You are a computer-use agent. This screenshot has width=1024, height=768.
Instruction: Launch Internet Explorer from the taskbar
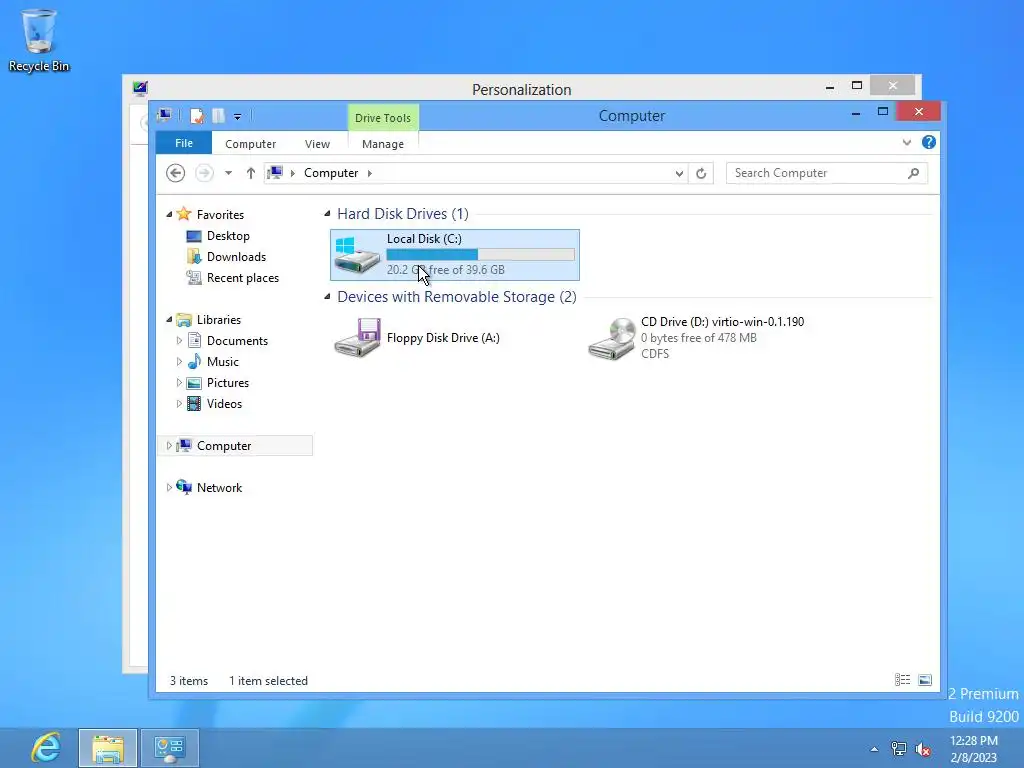click(x=46, y=747)
